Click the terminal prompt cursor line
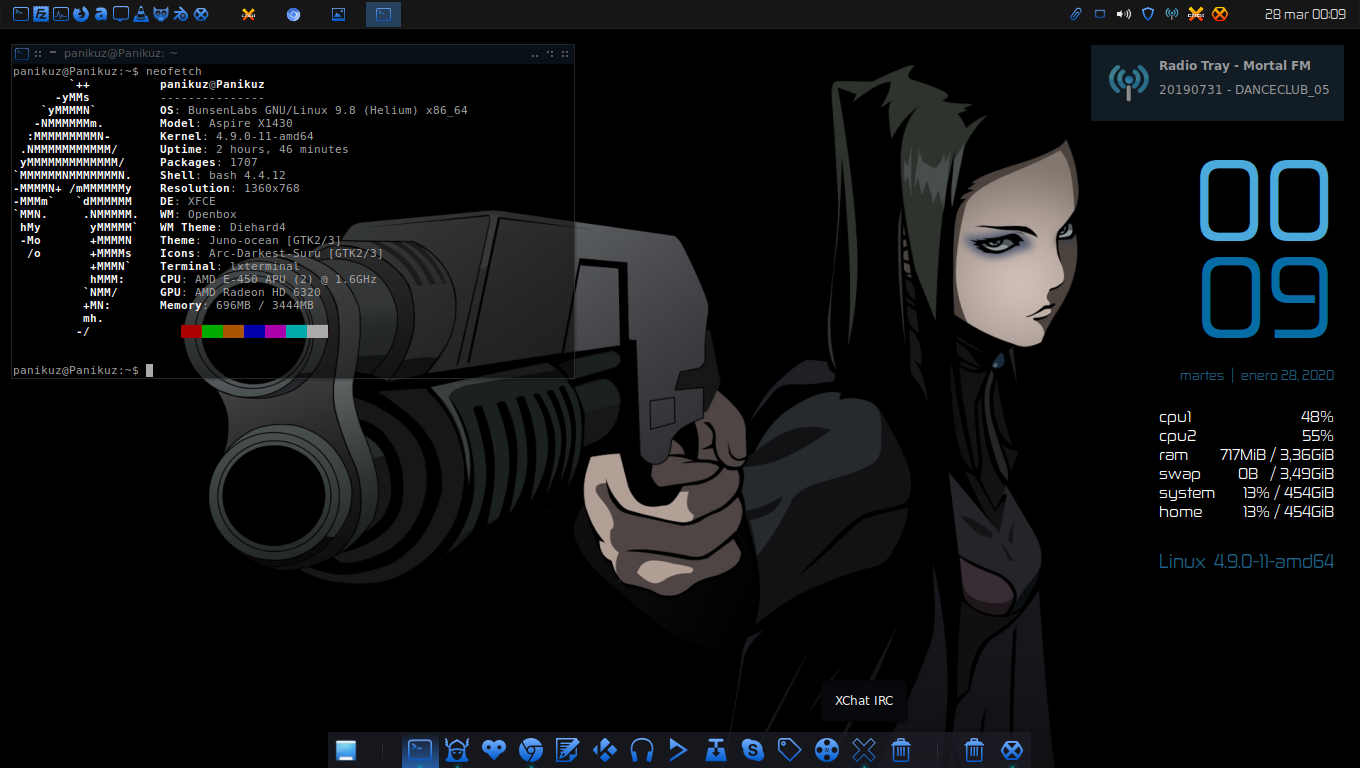 [x=83, y=370]
